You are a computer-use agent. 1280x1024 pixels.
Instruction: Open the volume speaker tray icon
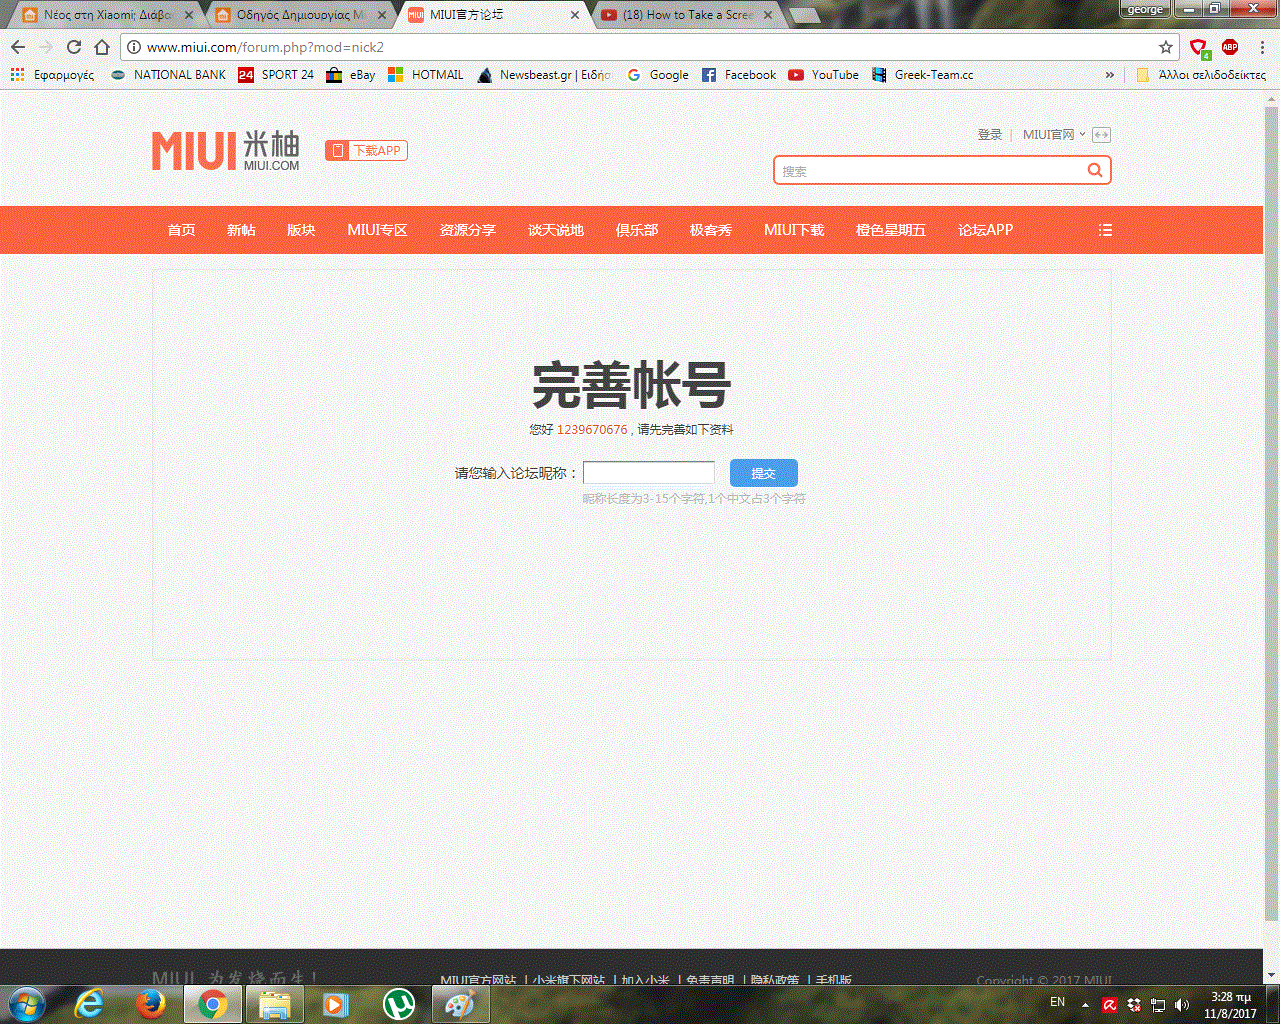pyautogui.click(x=1182, y=1005)
